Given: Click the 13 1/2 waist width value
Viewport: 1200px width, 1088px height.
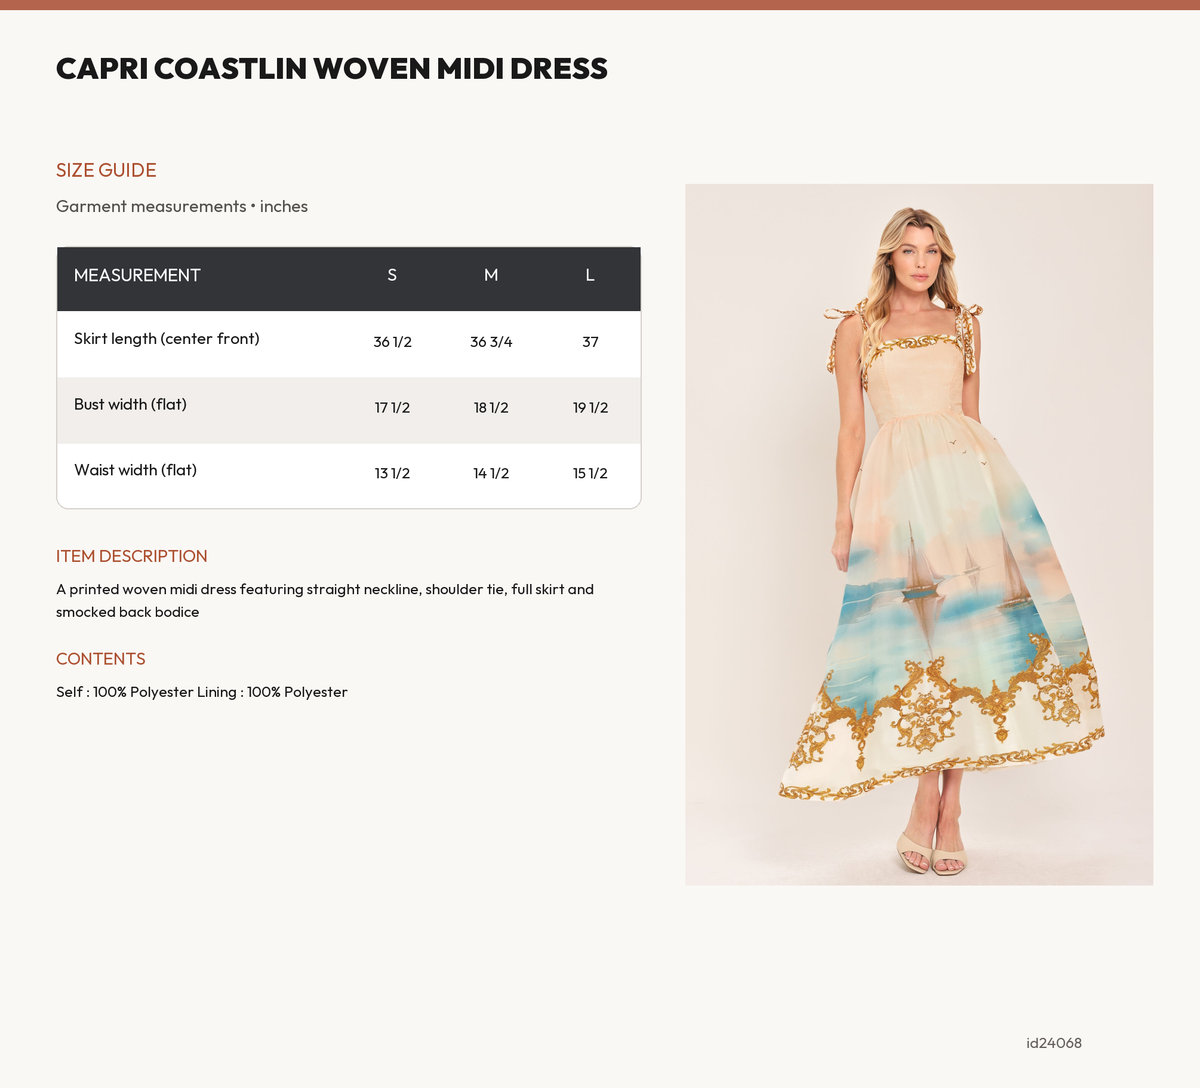Looking at the screenshot, I should [x=392, y=473].
